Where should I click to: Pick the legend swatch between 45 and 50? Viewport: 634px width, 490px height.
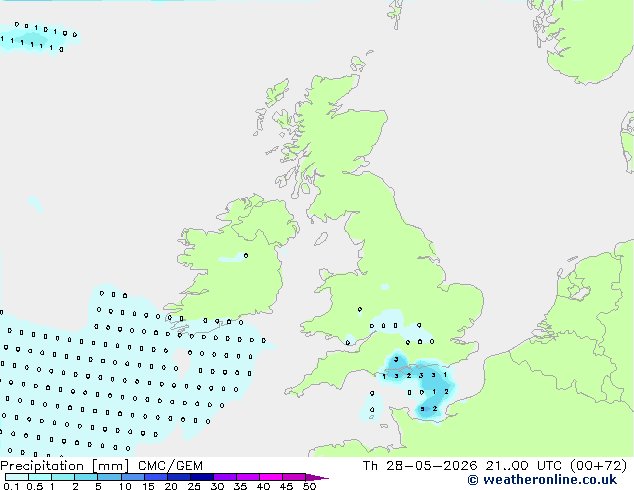[x=294, y=477]
